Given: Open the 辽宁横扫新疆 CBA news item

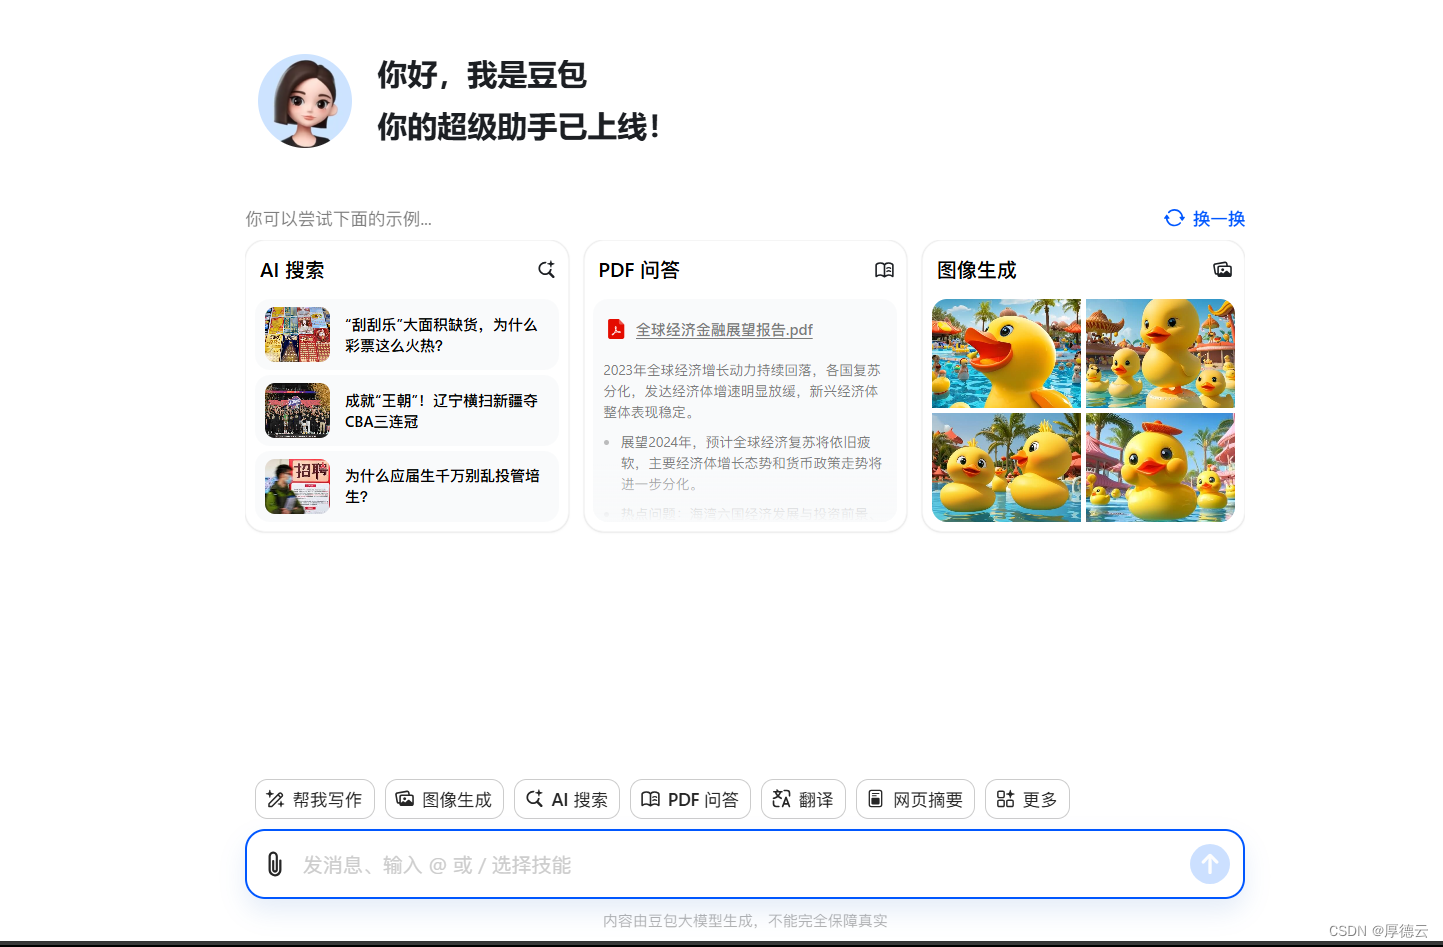Looking at the screenshot, I should [407, 411].
